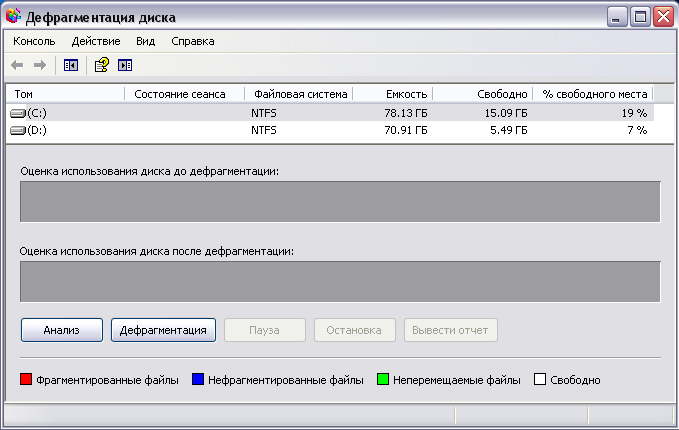Viewport: 679px width, 430px height.
Task: Toggle the console tree pane icon
Action: click(x=71, y=65)
